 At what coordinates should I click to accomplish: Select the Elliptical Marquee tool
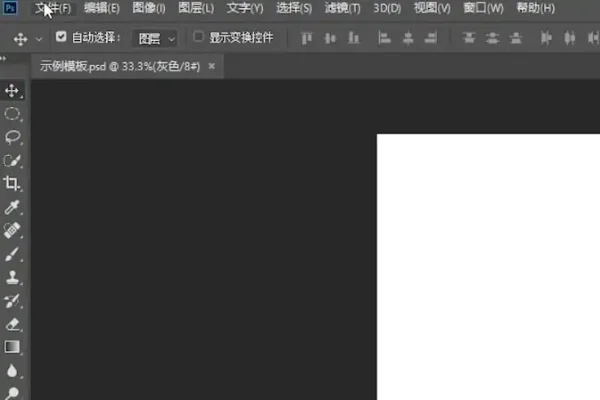click(x=13, y=114)
